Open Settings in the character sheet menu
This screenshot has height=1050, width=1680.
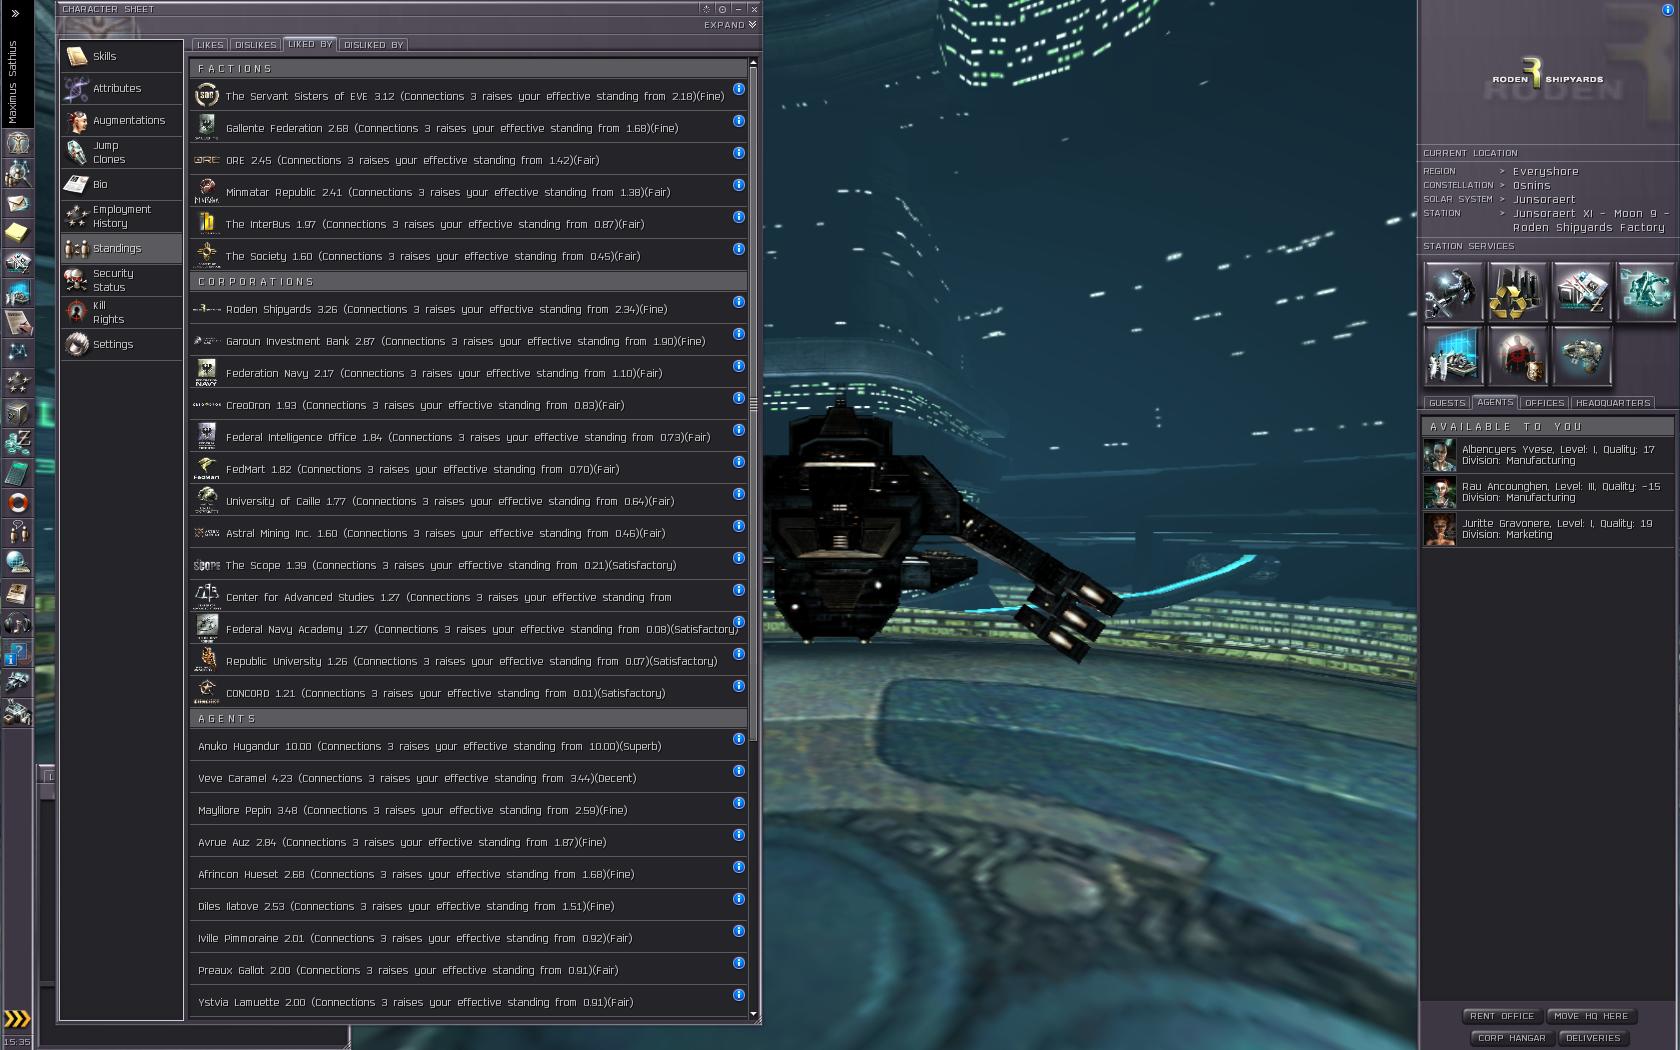(121, 344)
